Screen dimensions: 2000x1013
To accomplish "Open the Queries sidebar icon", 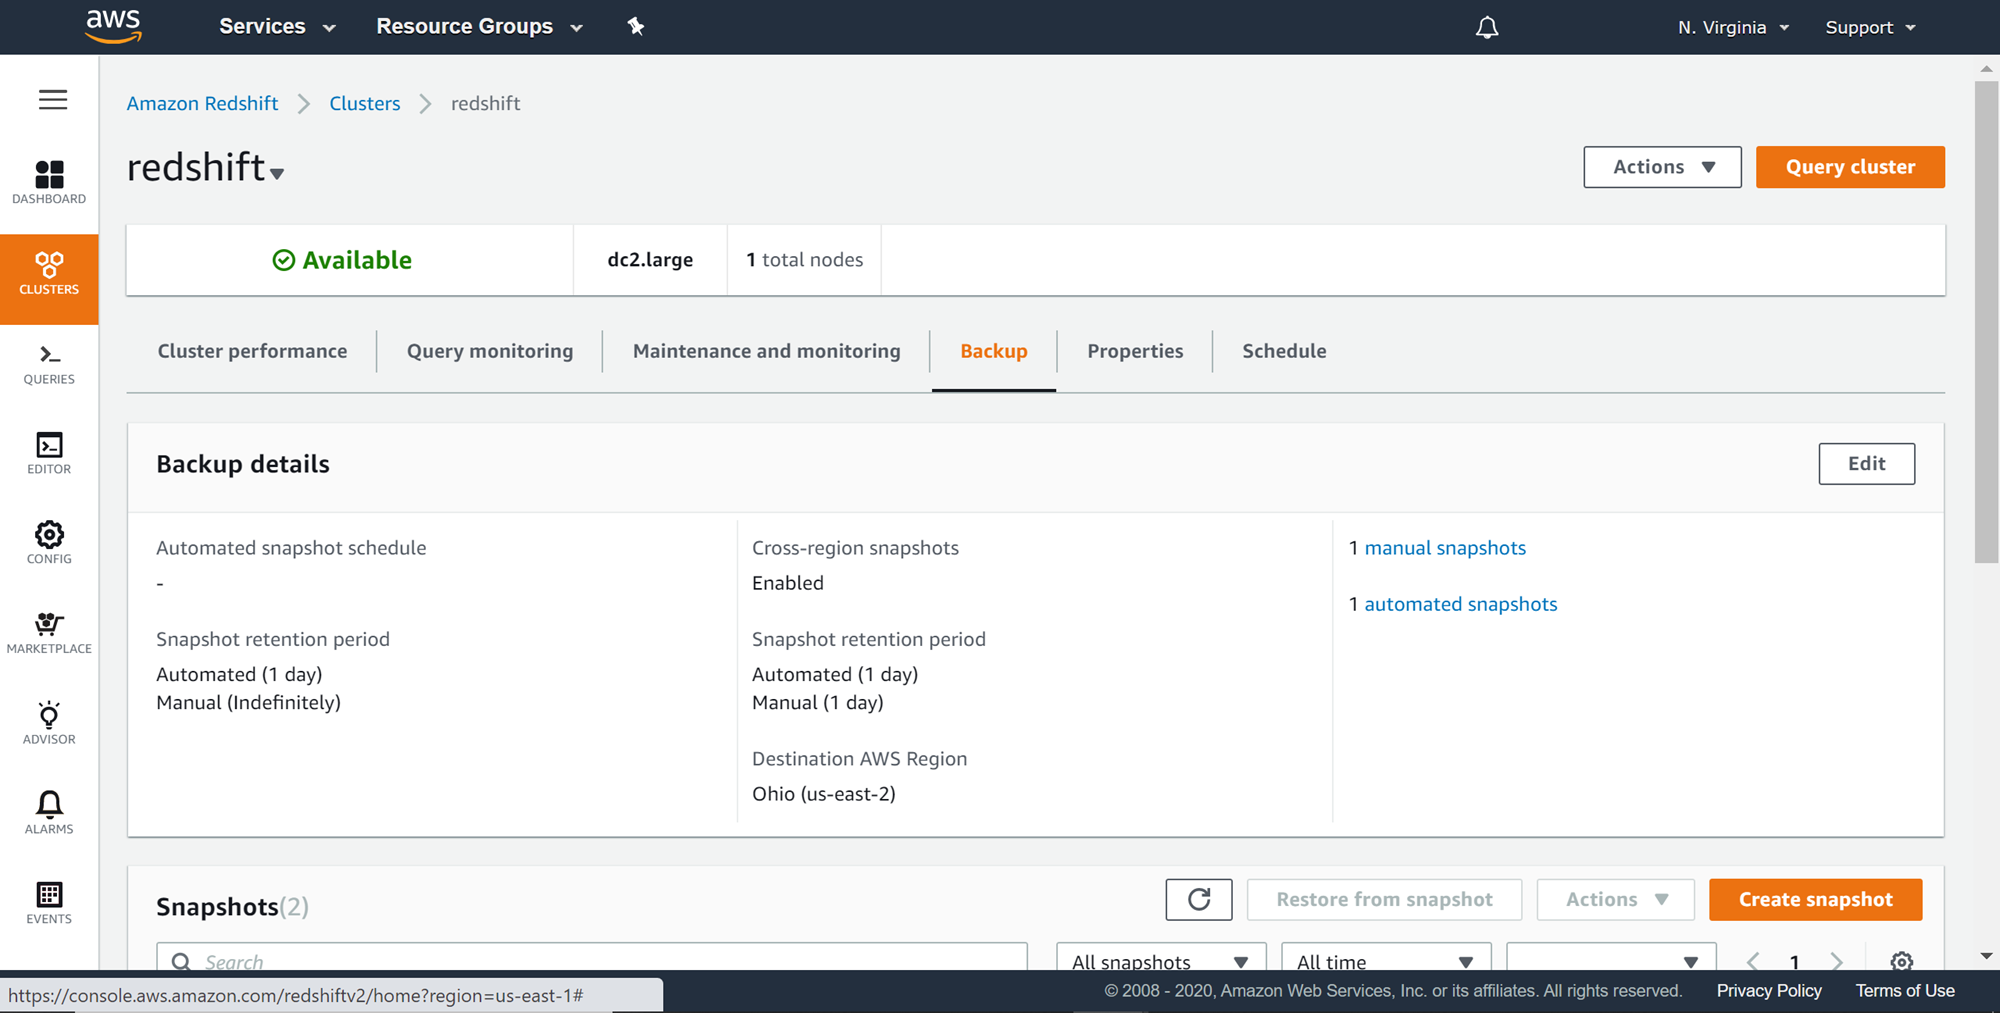I will (49, 364).
